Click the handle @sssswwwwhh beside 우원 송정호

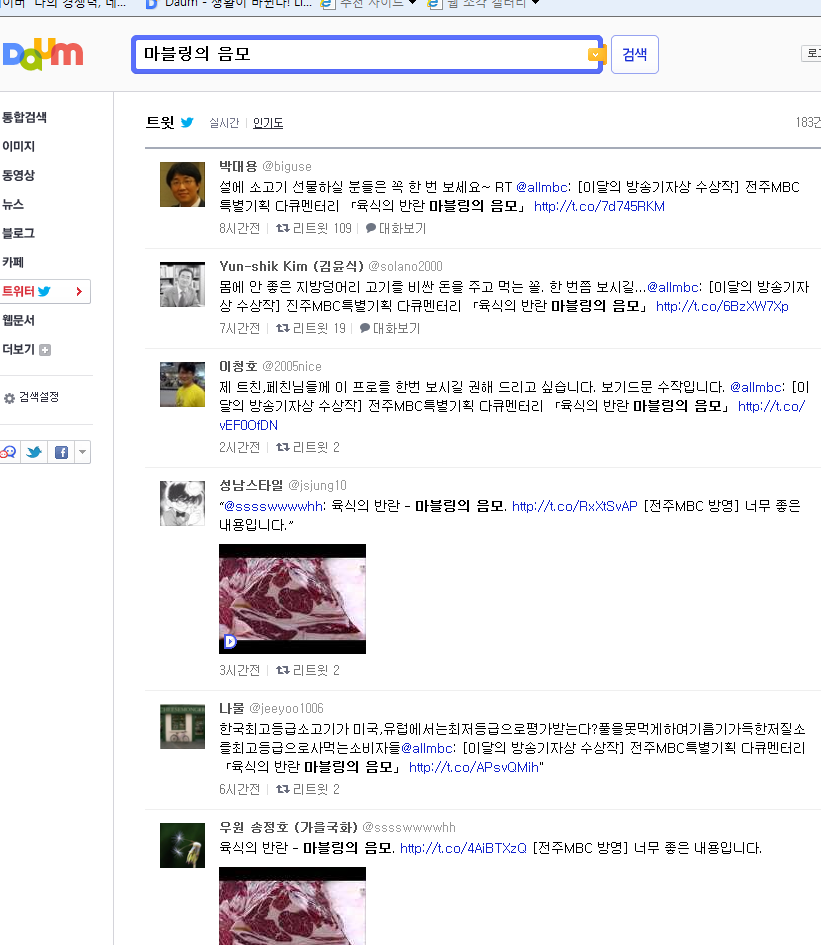tap(409, 827)
